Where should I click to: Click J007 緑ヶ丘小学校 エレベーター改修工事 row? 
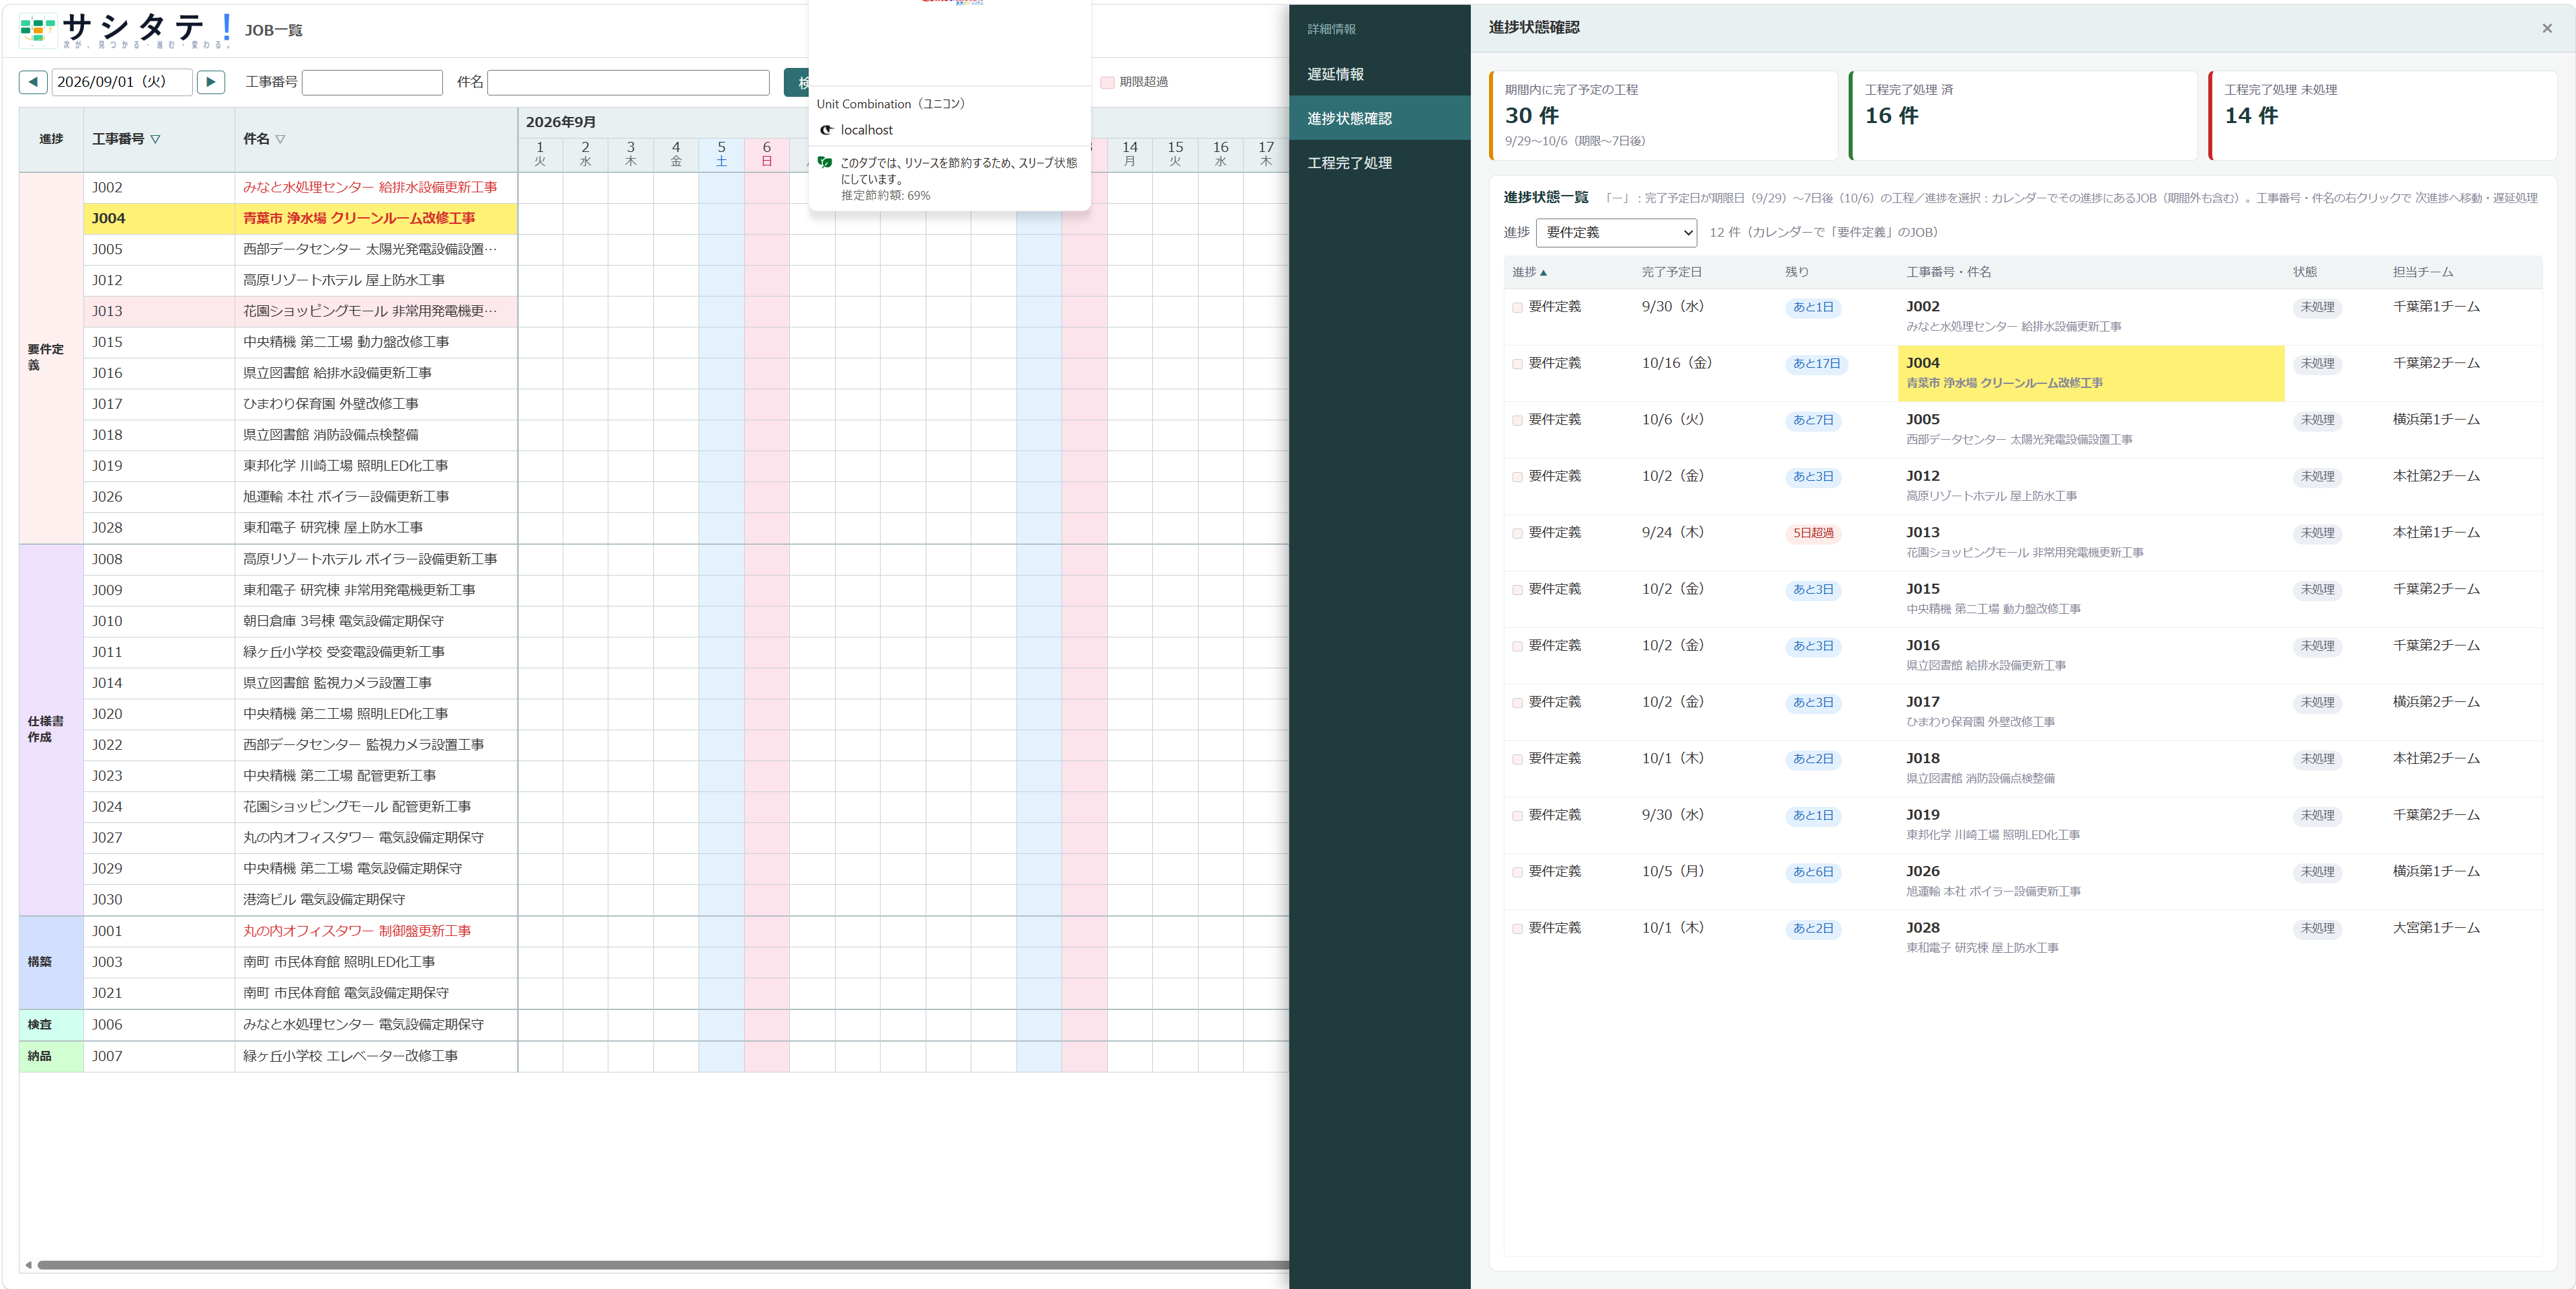[300, 1056]
